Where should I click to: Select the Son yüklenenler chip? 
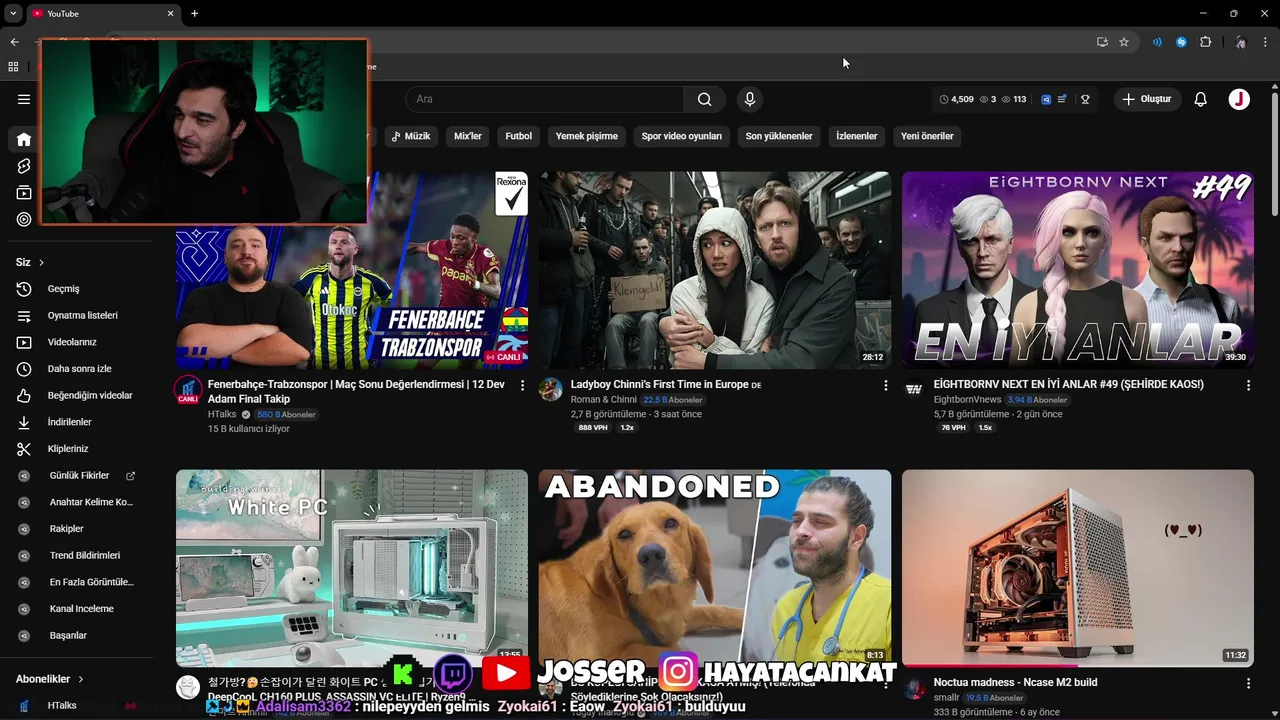pos(779,136)
